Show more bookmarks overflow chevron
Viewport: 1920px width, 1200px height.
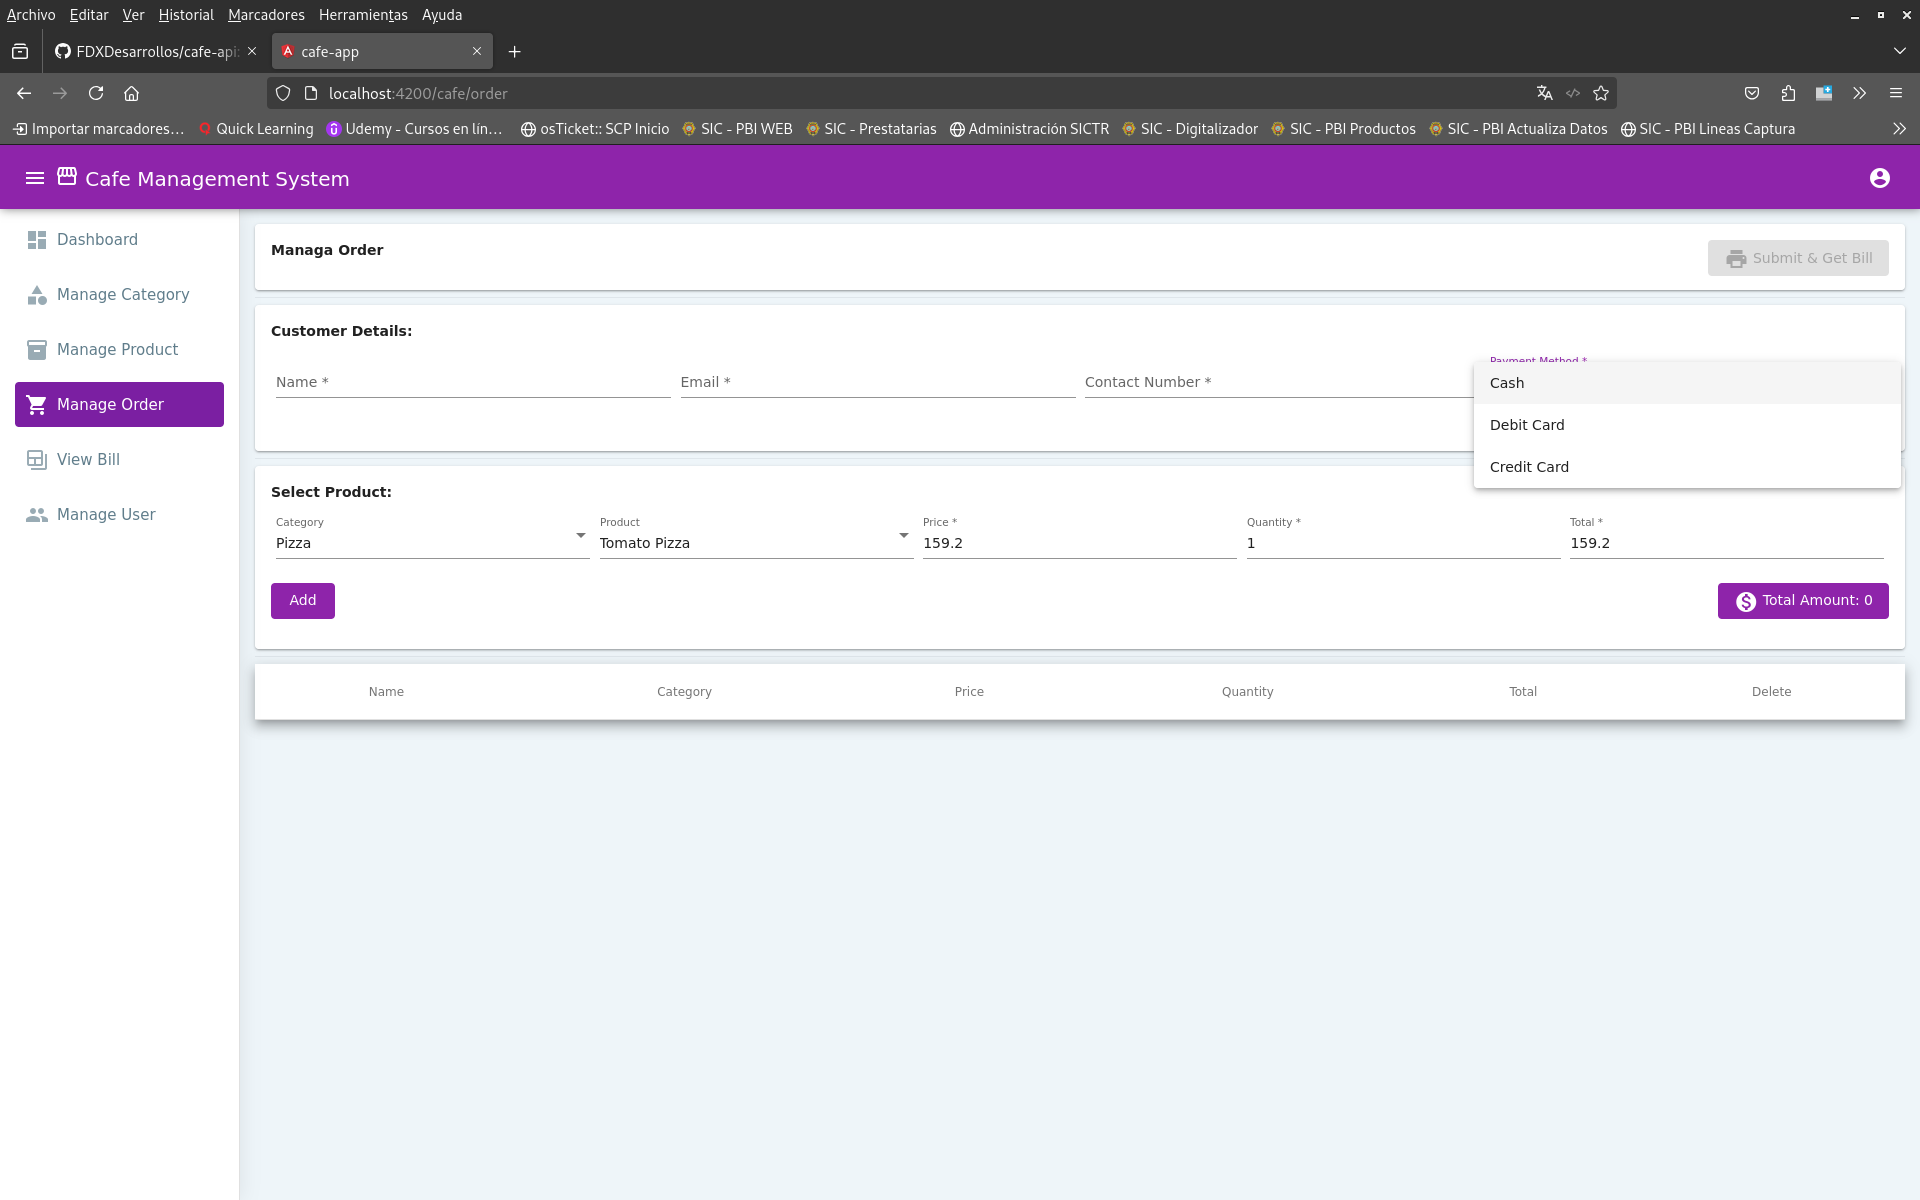1899,129
